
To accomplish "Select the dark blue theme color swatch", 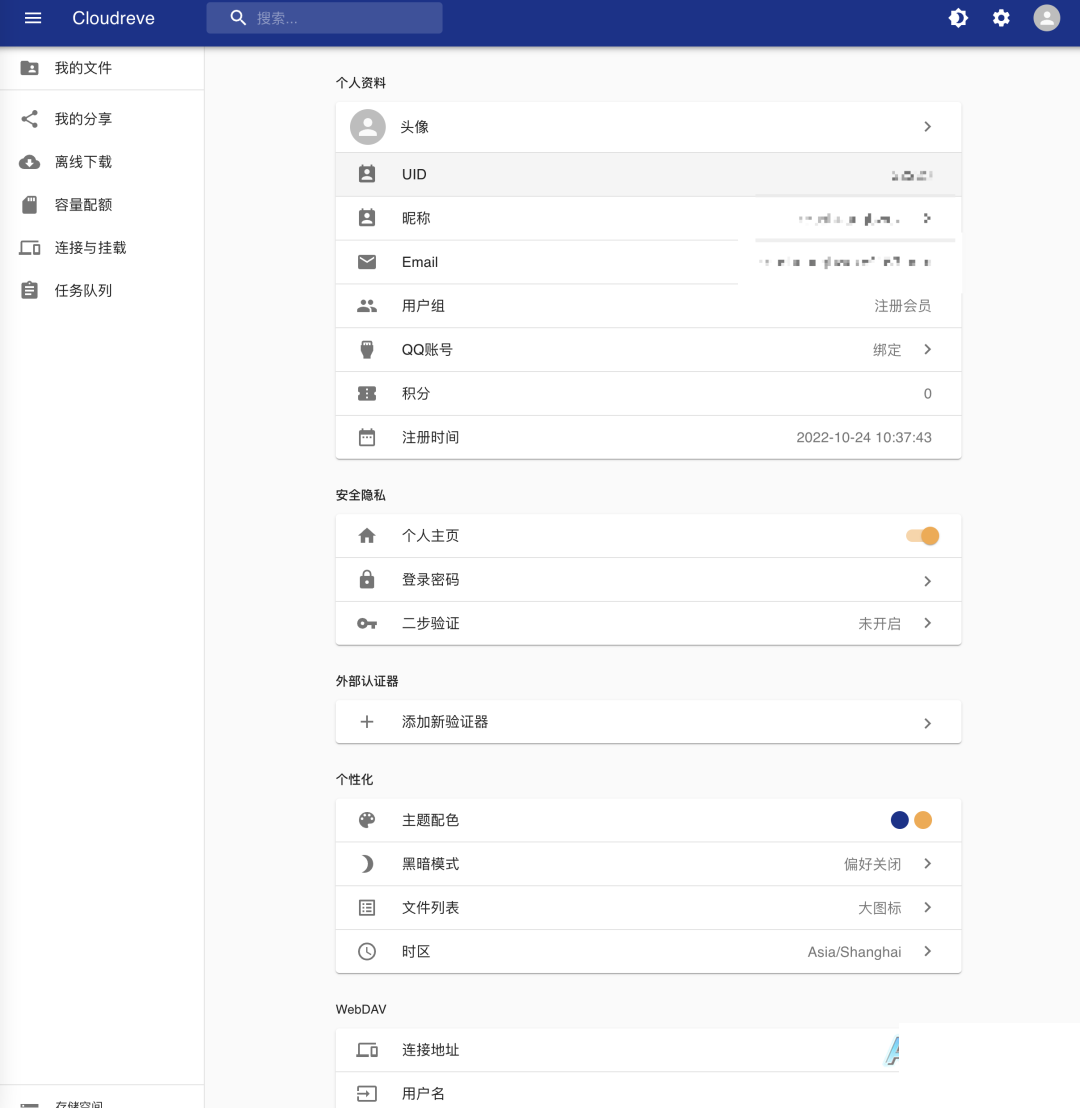I will [x=899, y=820].
